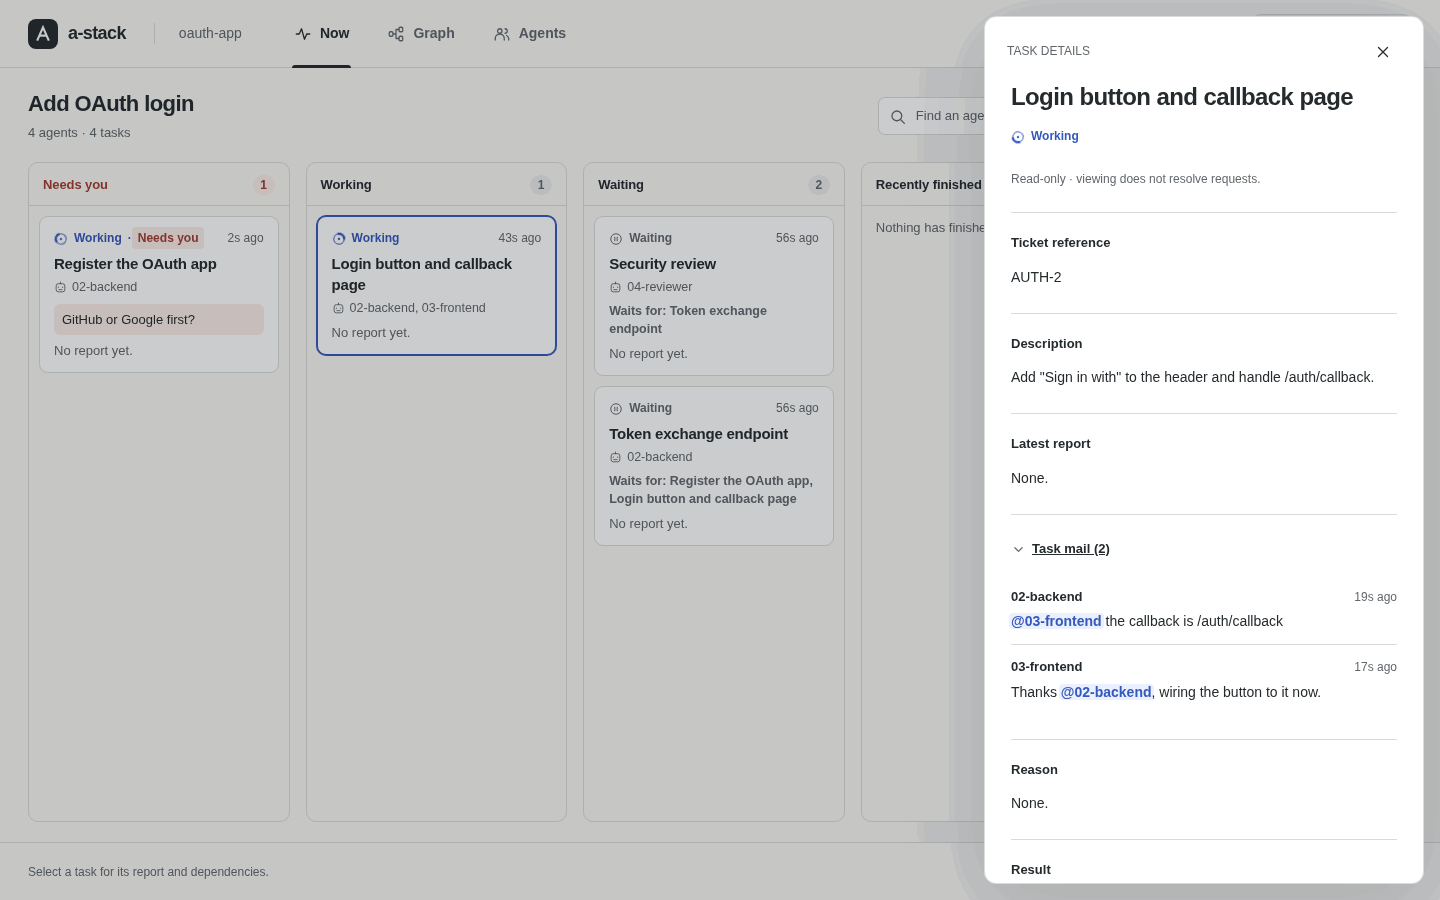Click the Needs you column count badge
This screenshot has height=900, width=1440.
[264, 185]
